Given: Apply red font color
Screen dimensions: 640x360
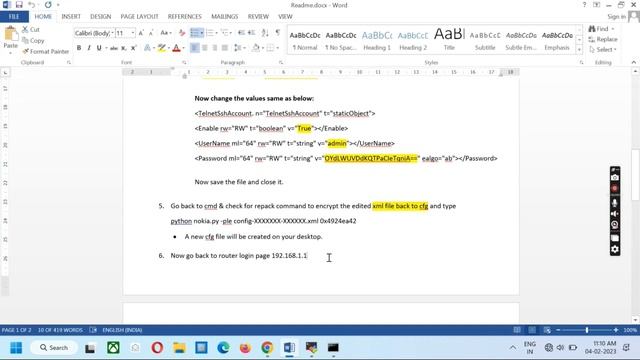Looking at the screenshot, I should 176,48.
